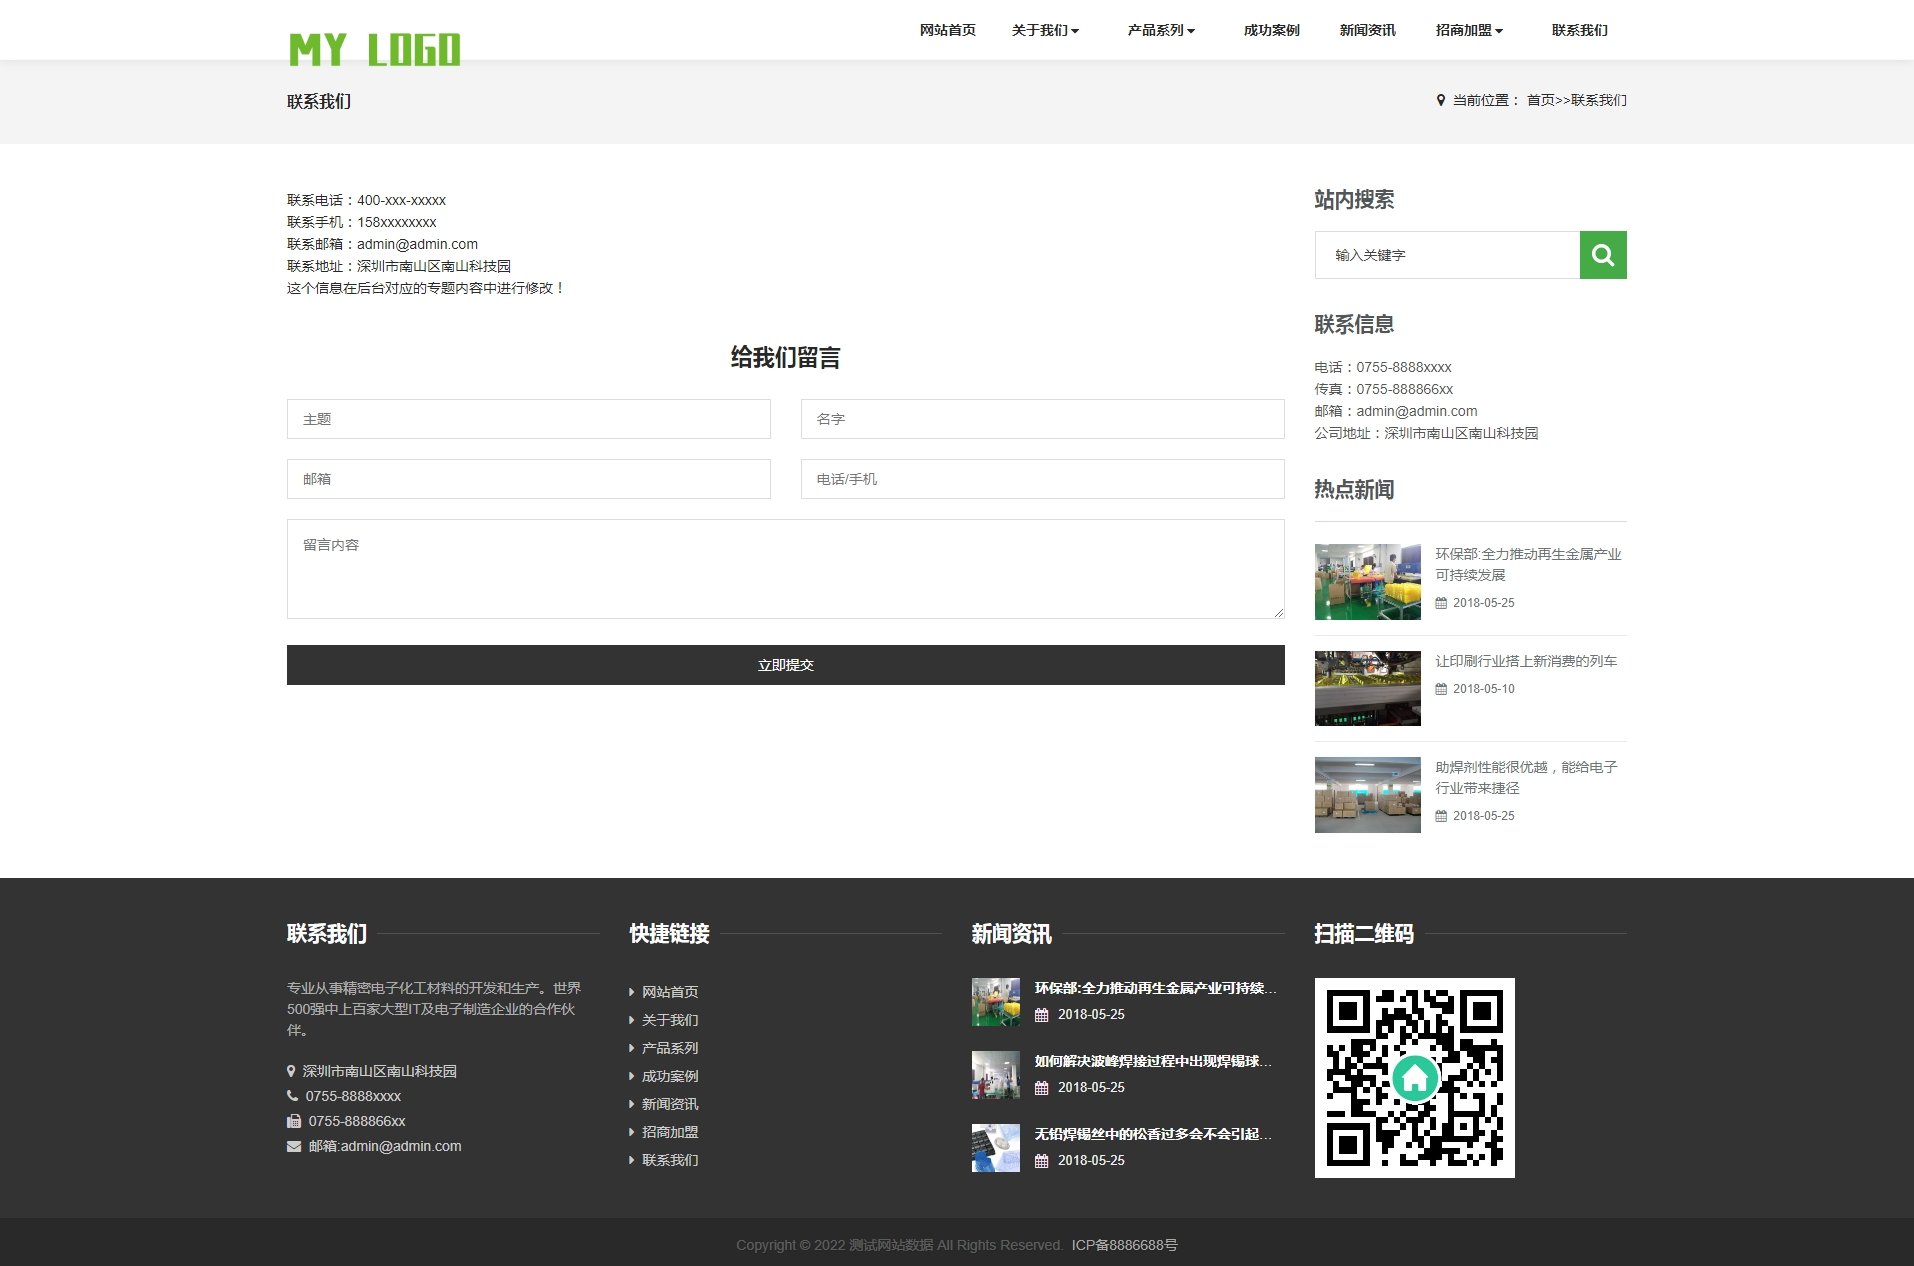Focus the 留言内容 message textarea
Image resolution: width=1914 pixels, height=1266 pixels.
pos(785,568)
